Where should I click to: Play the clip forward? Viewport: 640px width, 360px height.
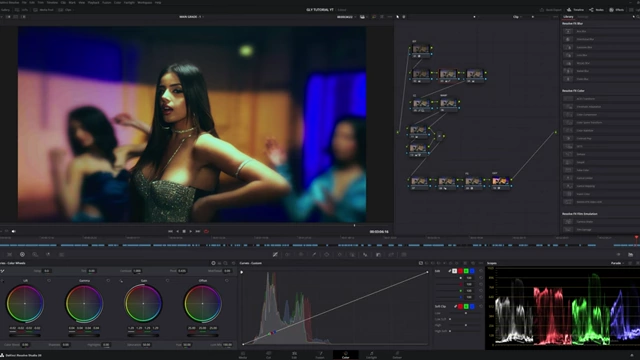point(191,231)
